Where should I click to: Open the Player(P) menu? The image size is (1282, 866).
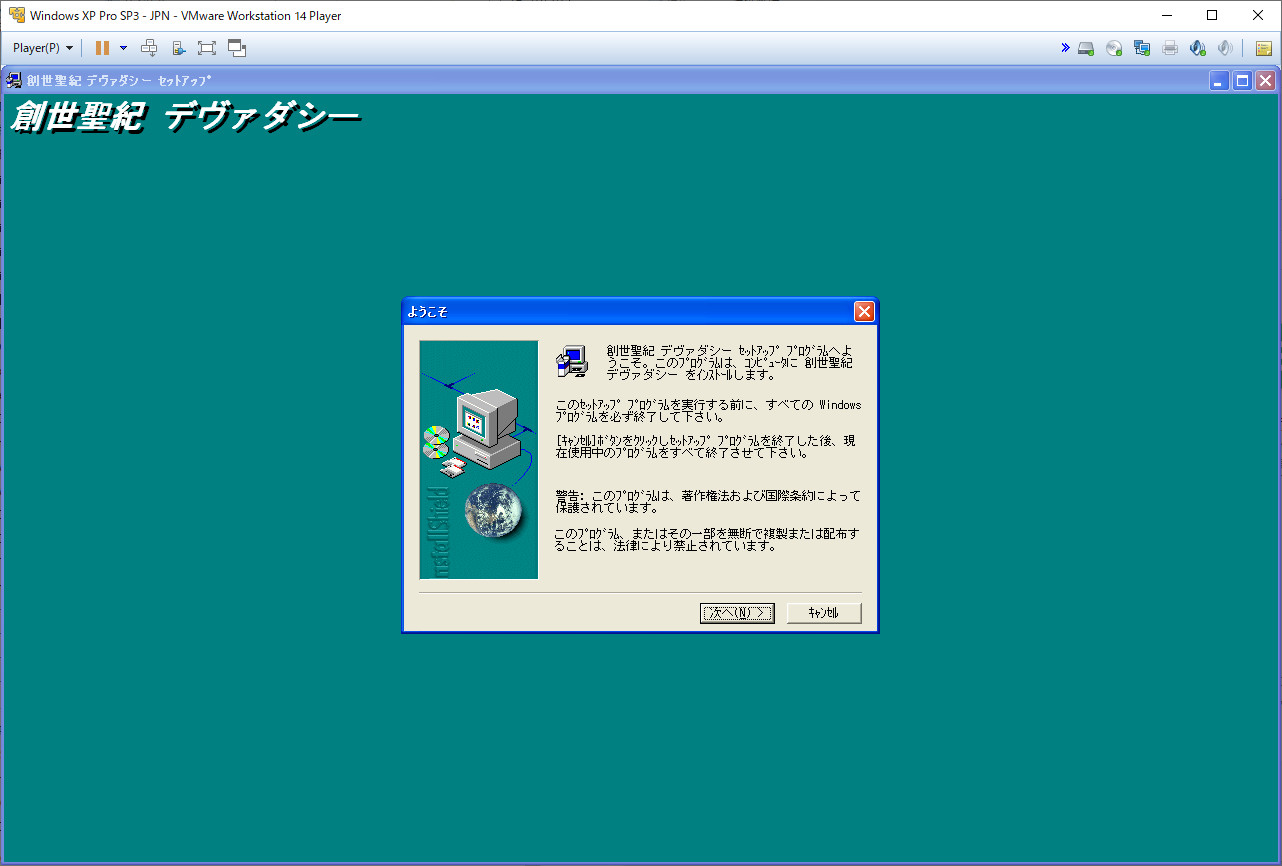(x=42, y=48)
